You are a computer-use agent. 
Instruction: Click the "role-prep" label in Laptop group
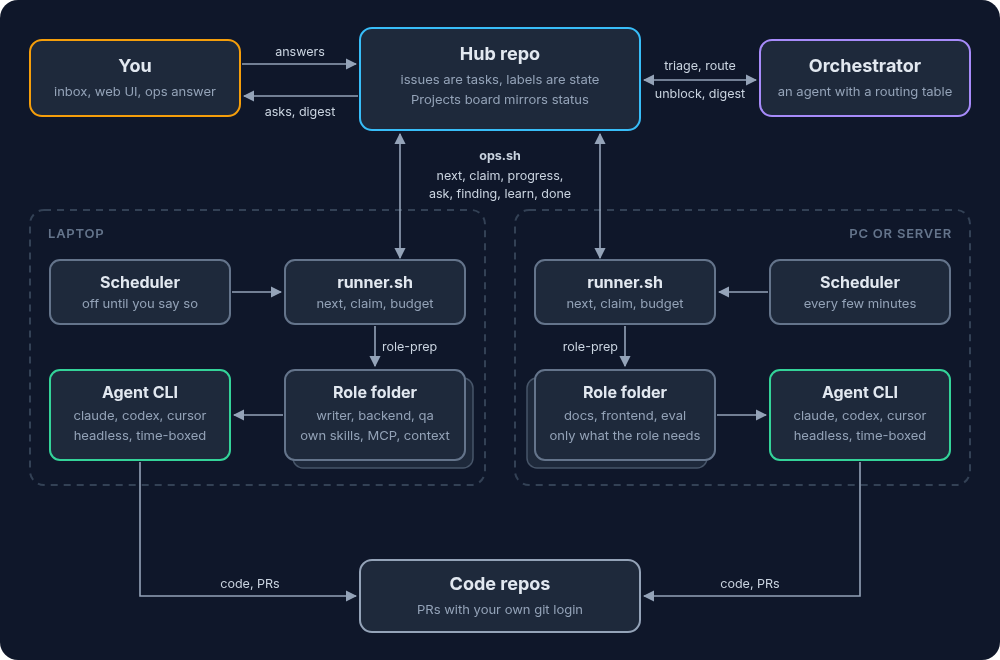[x=409, y=347]
